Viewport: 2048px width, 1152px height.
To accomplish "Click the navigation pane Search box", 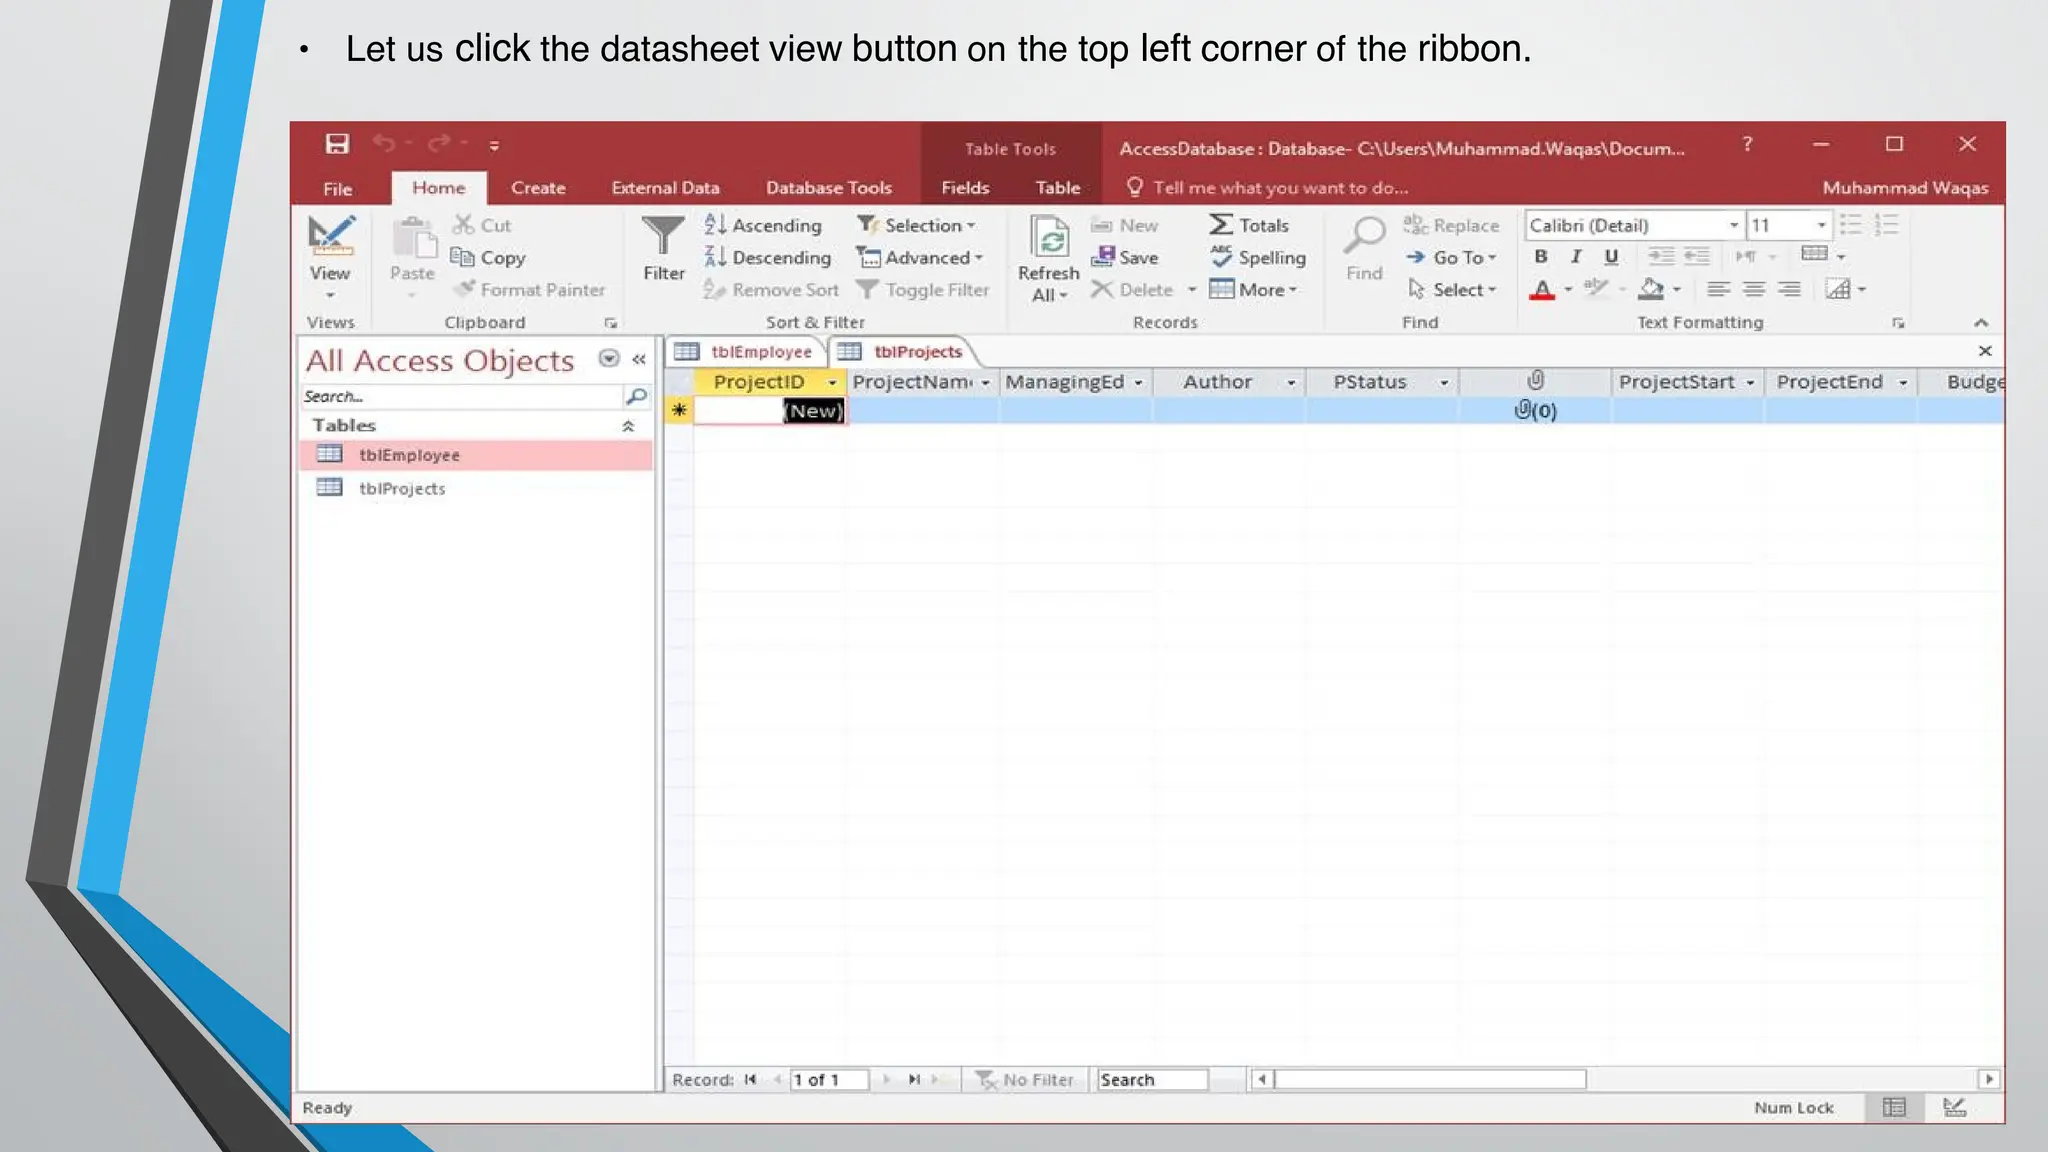I will coord(461,396).
